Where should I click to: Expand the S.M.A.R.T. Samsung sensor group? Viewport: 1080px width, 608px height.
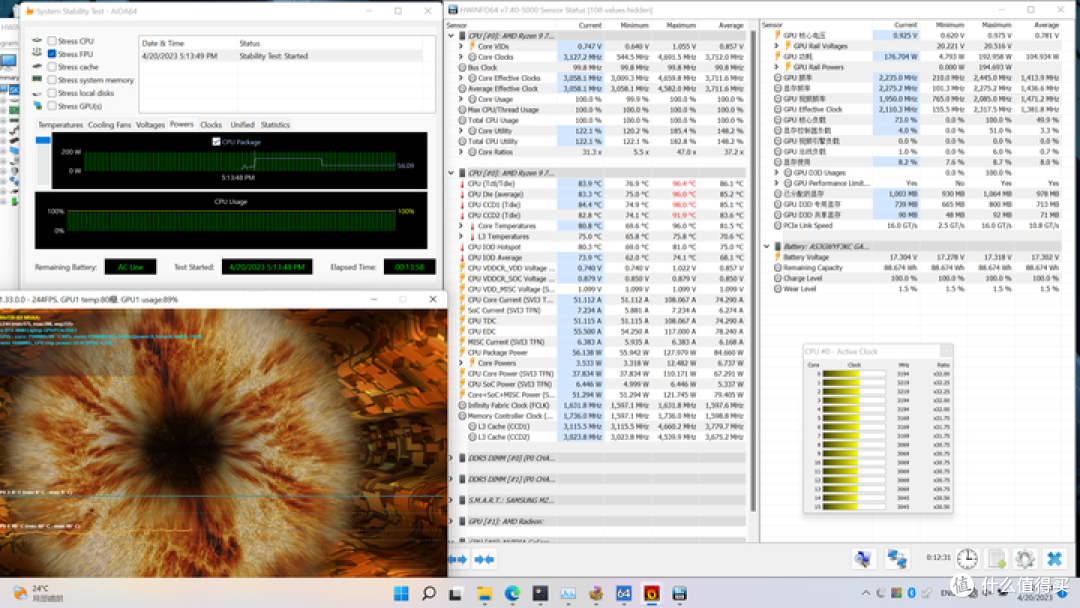click(x=452, y=500)
